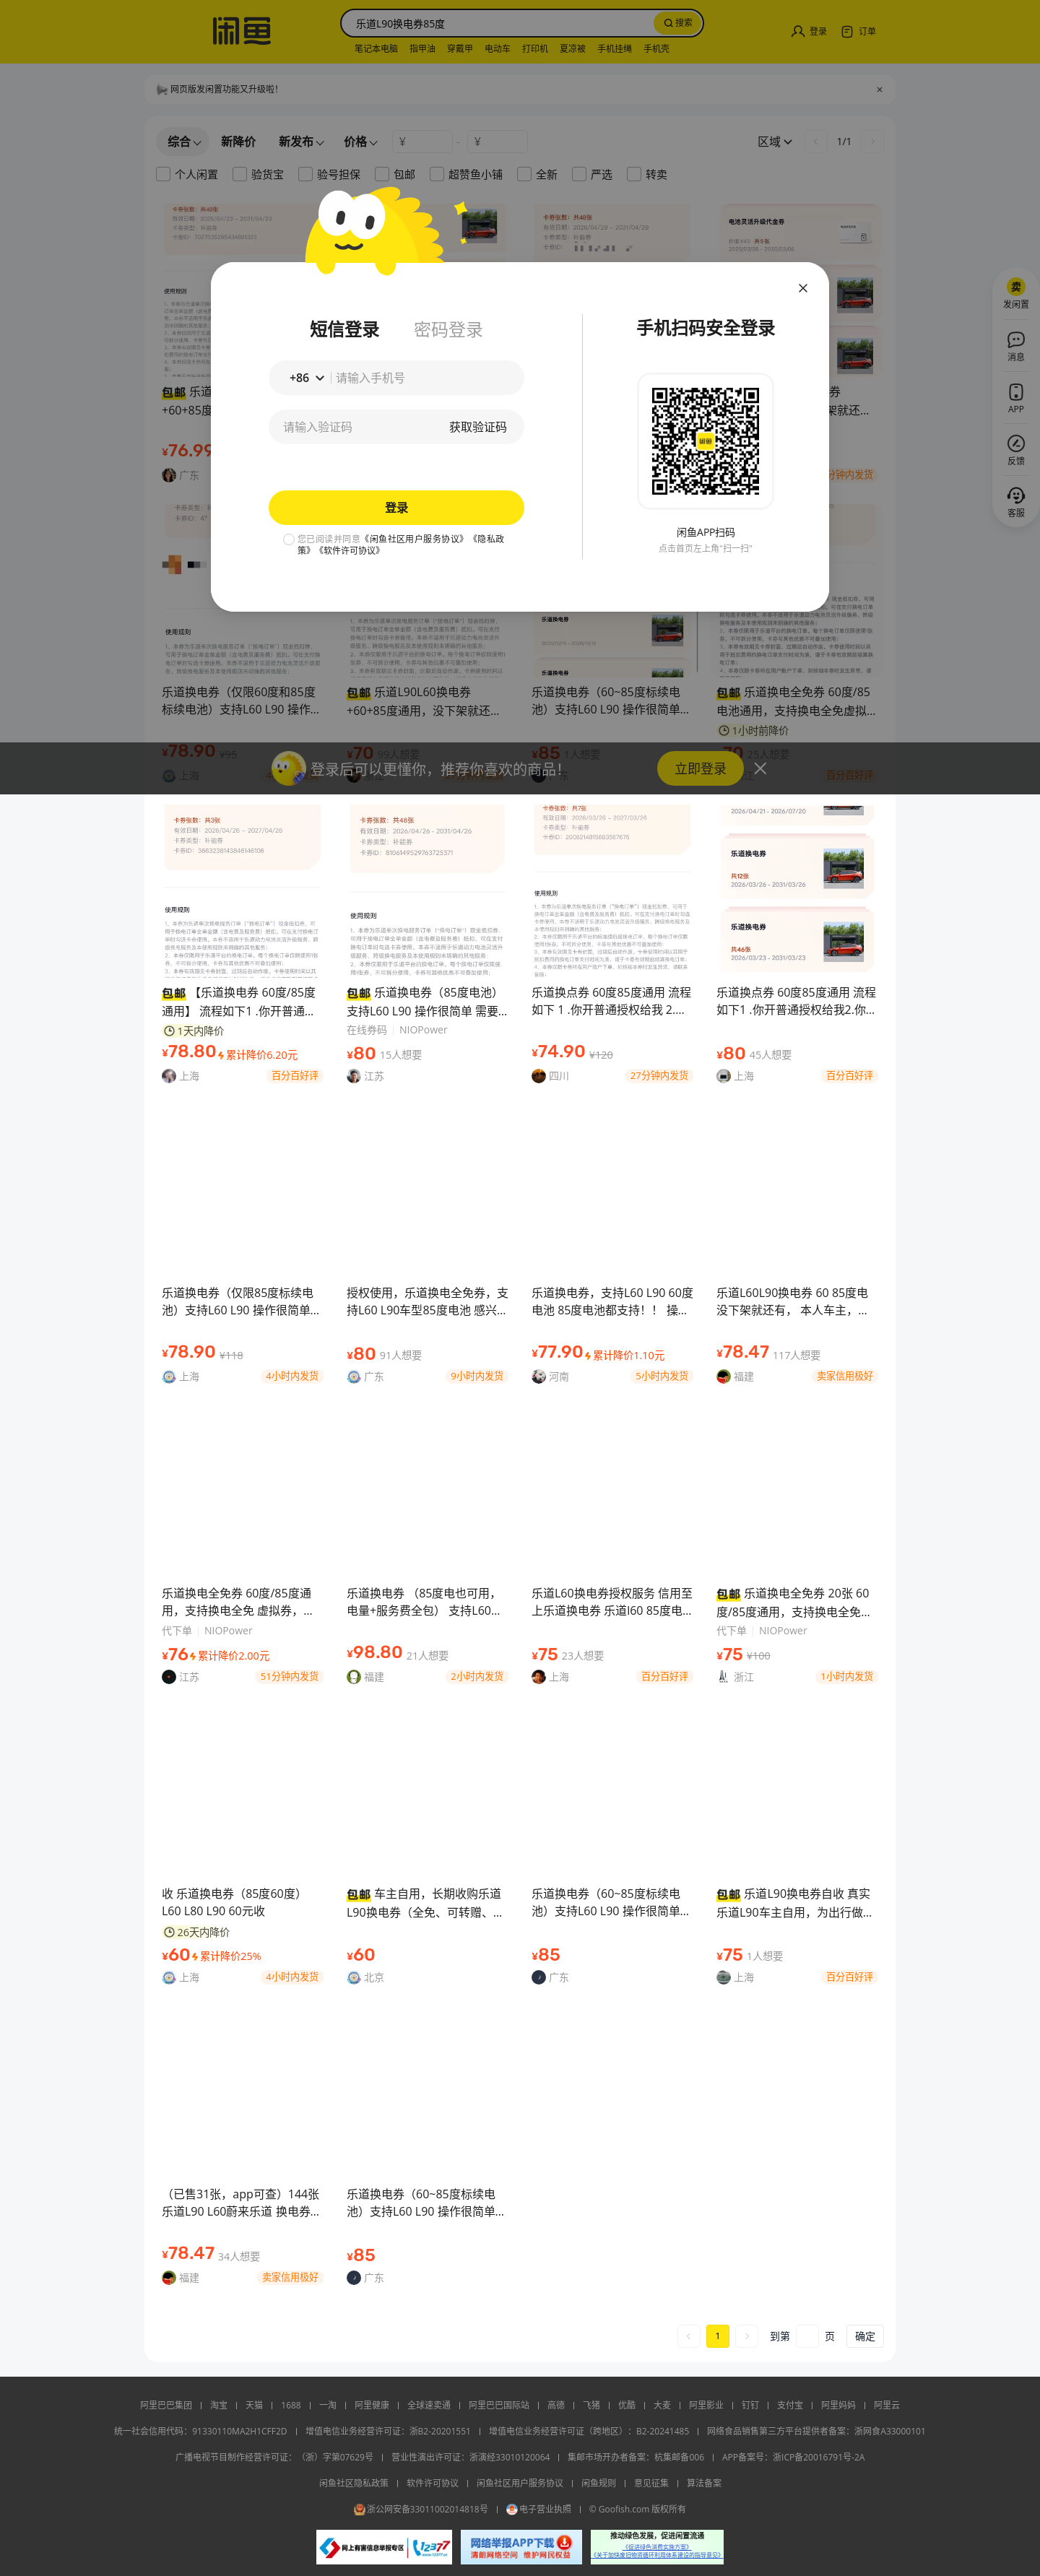Click the 笔记本电脑 suggested keyword
The height and width of the screenshot is (2576, 1040).
click(x=375, y=49)
